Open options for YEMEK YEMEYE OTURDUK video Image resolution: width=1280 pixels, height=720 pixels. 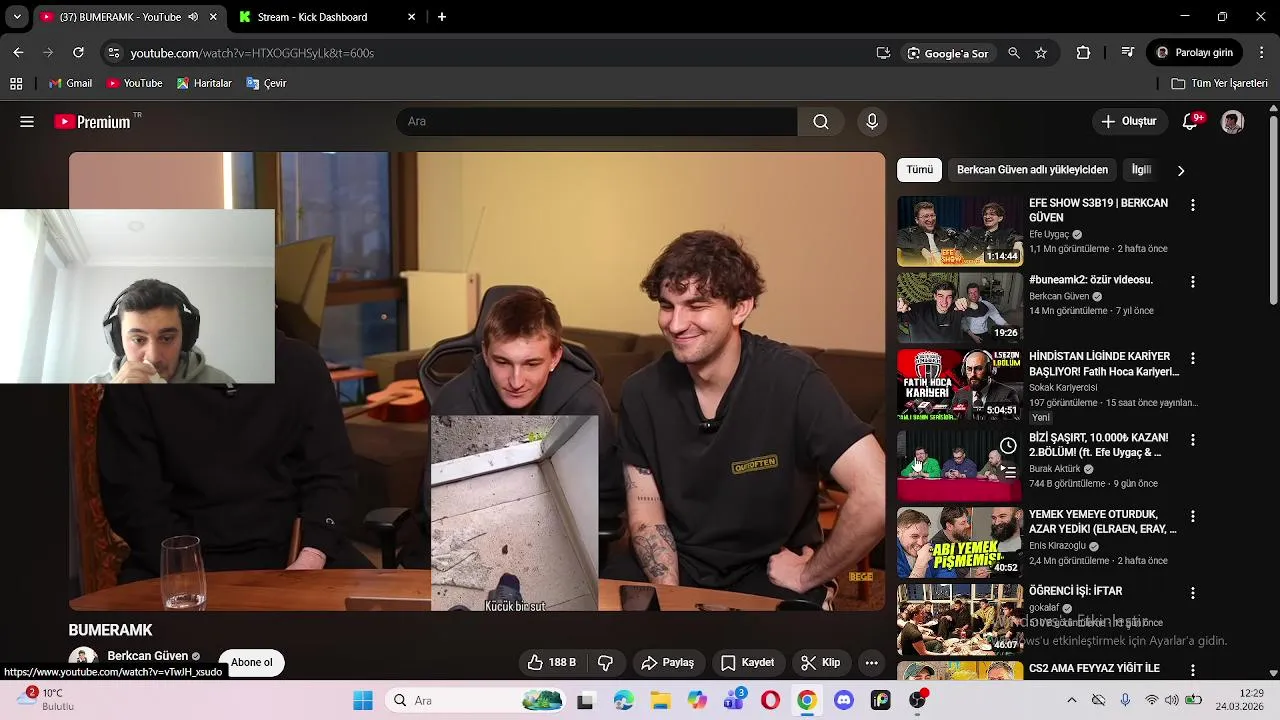(1192, 516)
